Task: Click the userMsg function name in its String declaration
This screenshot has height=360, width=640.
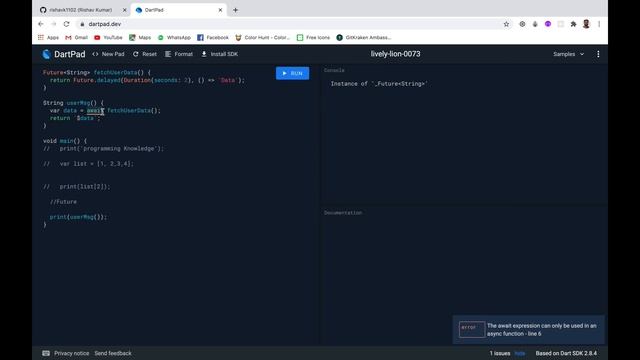Action: [x=78, y=103]
